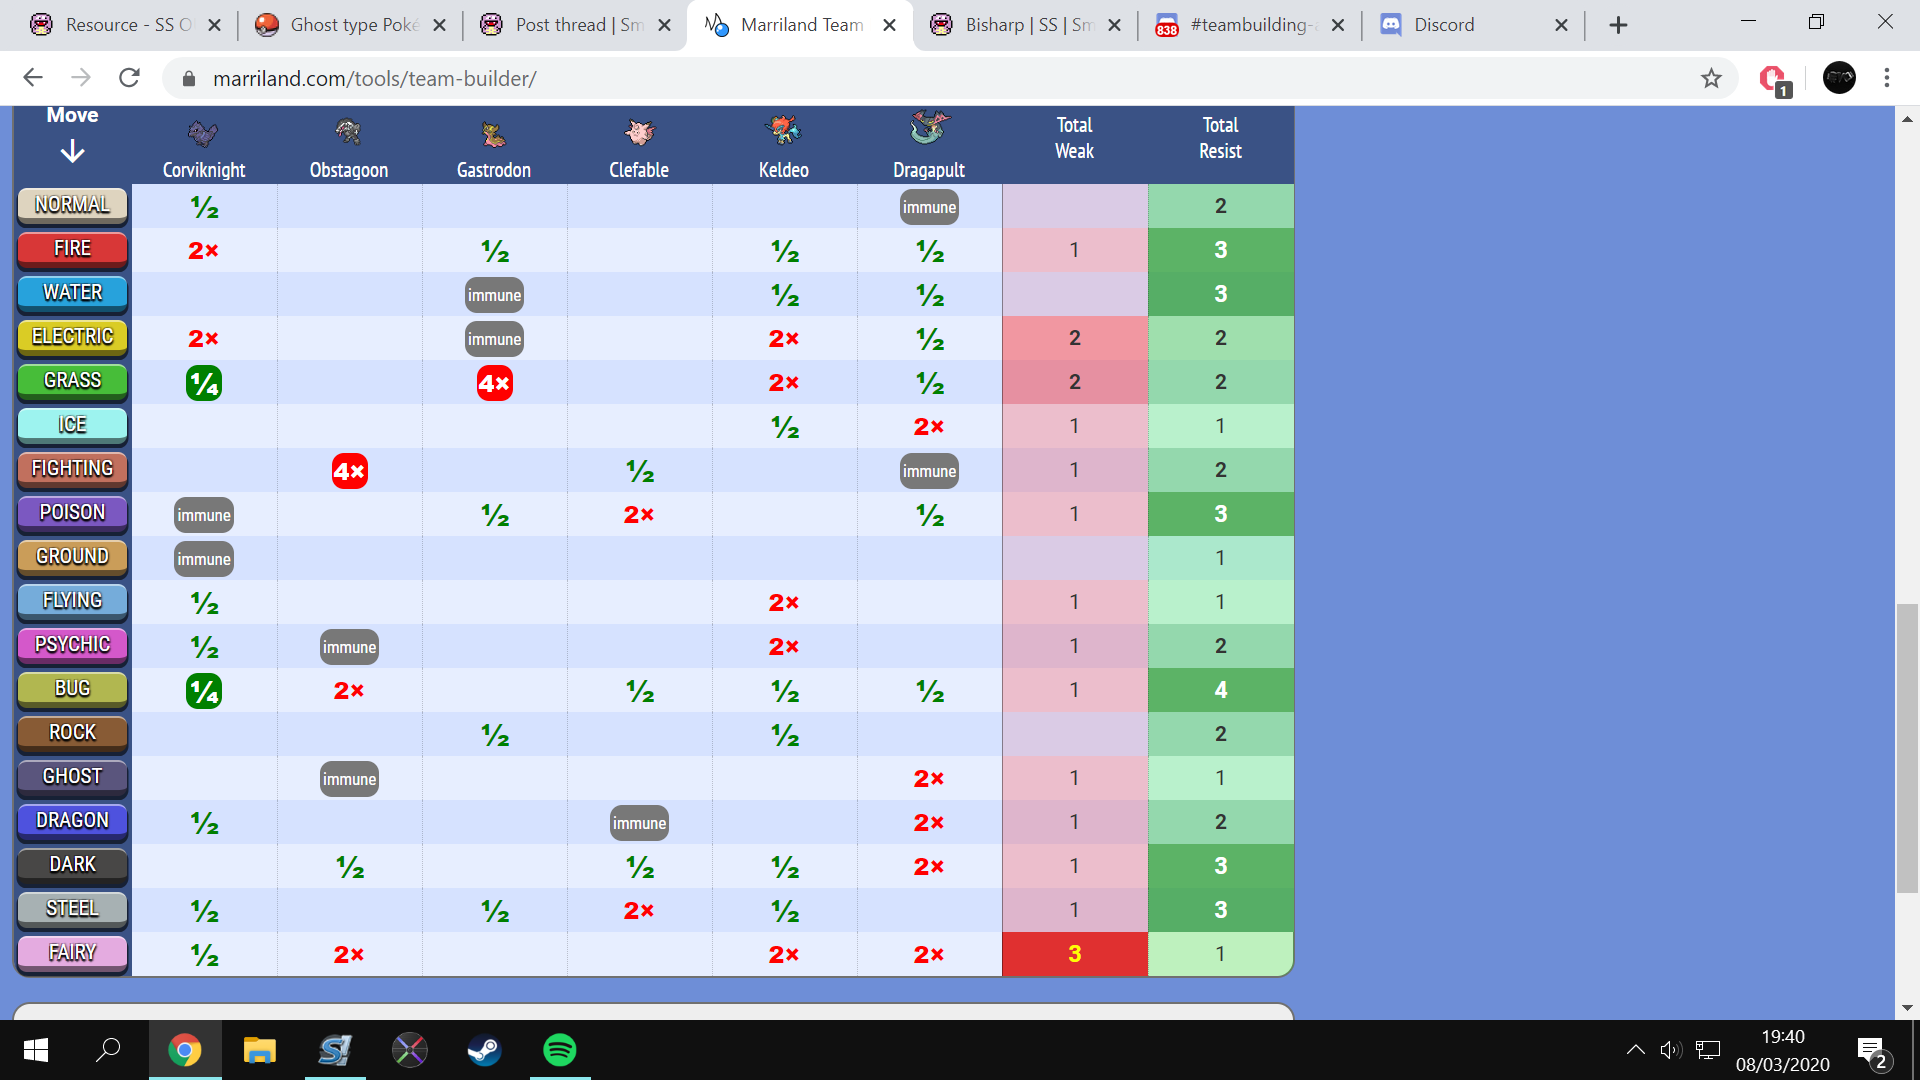Click the ICE type label
This screenshot has height=1080, width=1920.
click(x=72, y=425)
